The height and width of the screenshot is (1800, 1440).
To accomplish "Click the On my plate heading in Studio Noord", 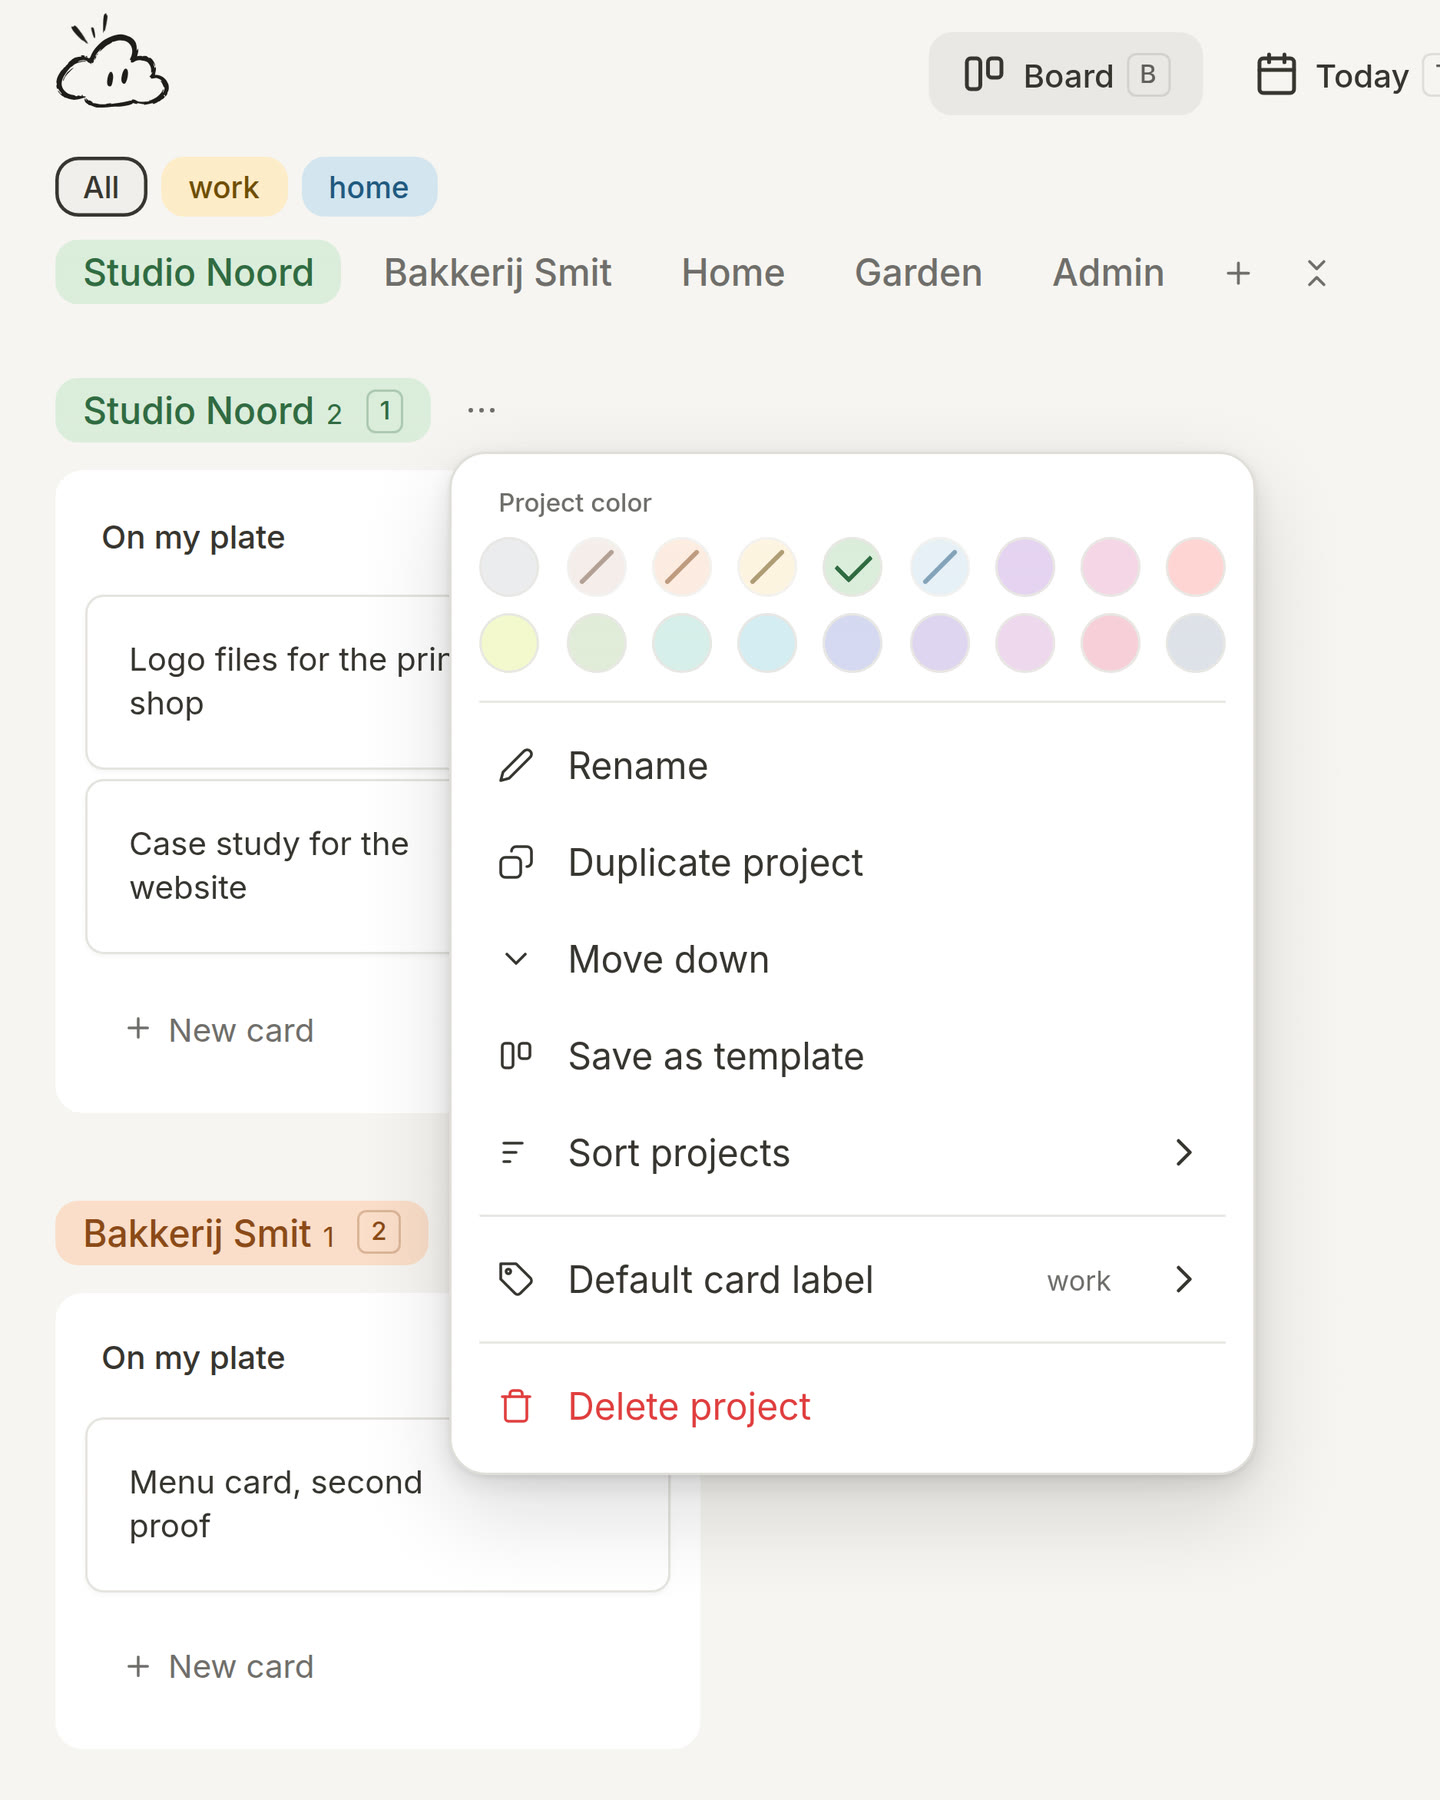I will [193, 537].
